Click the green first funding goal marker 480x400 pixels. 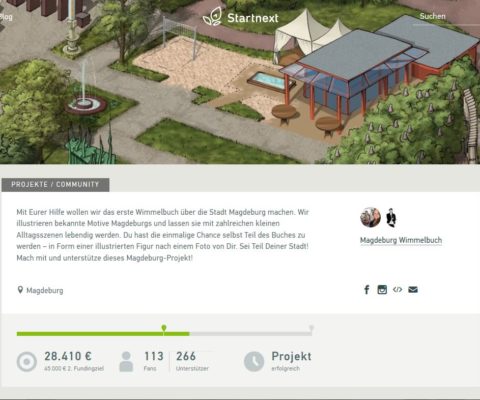click(x=164, y=328)
